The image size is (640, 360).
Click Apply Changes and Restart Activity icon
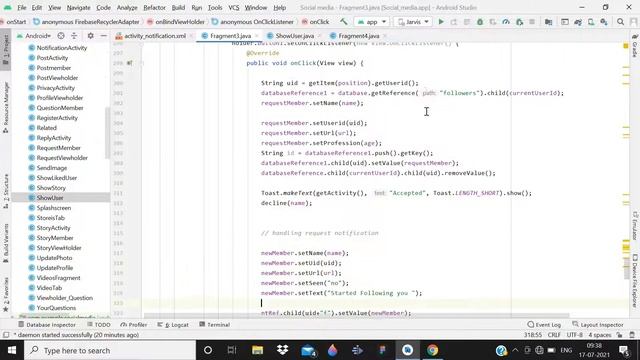(x=454, y=22)
